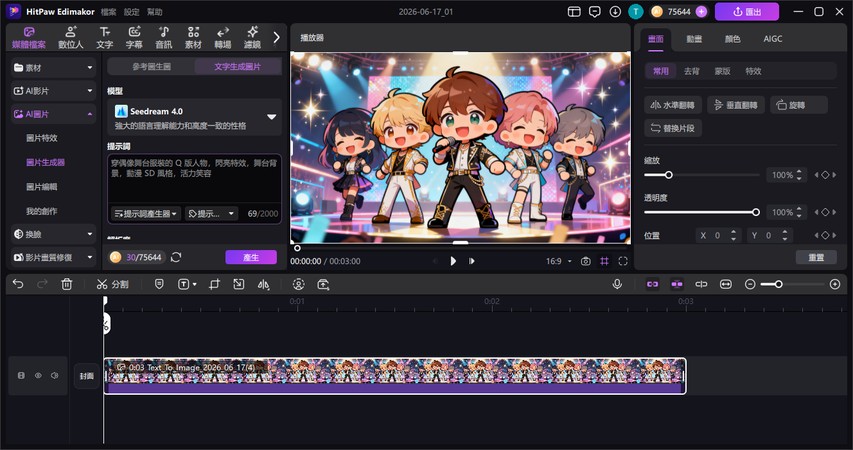Open the layout switch icon in title bar

coord(574,11)
